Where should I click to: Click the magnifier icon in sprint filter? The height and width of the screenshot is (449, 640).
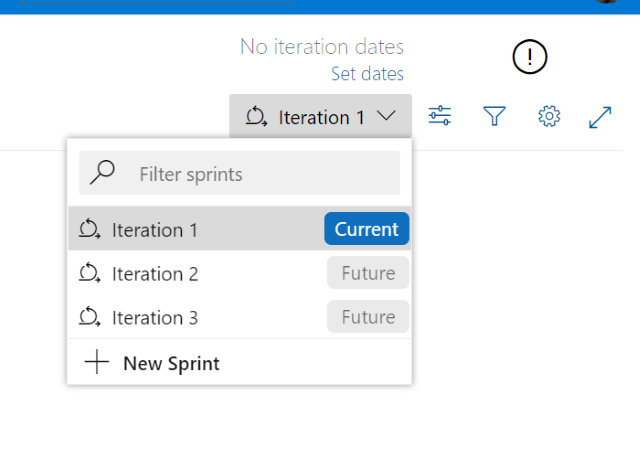[102, 172]
